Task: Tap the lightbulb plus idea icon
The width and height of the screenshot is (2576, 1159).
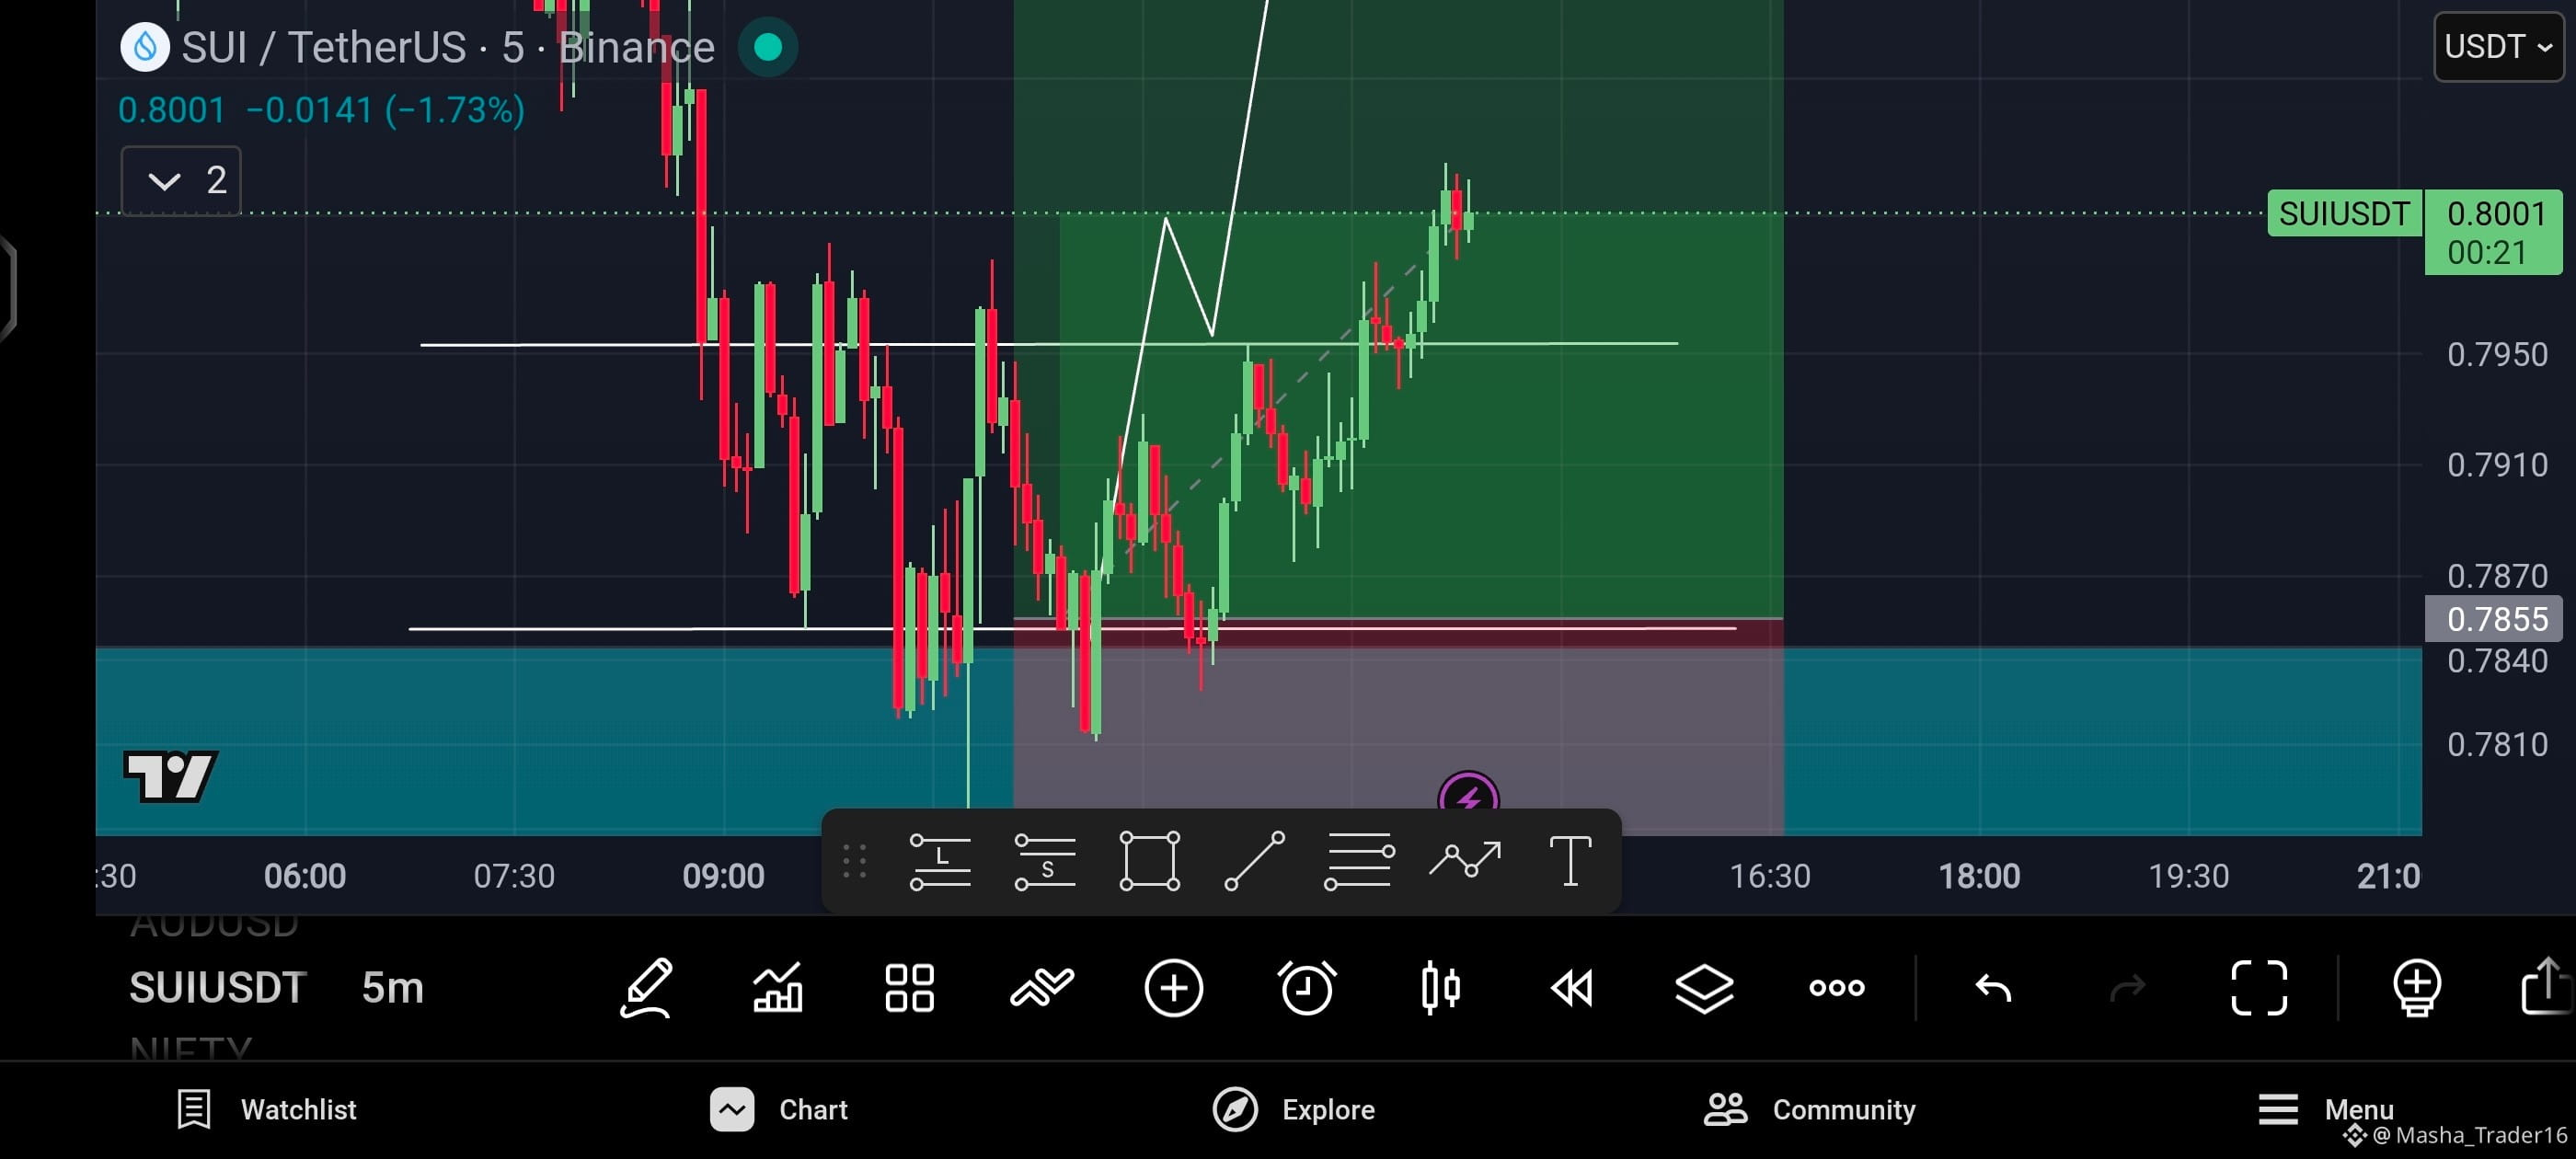Action: pyautogui.click(x=2416, y=988)
